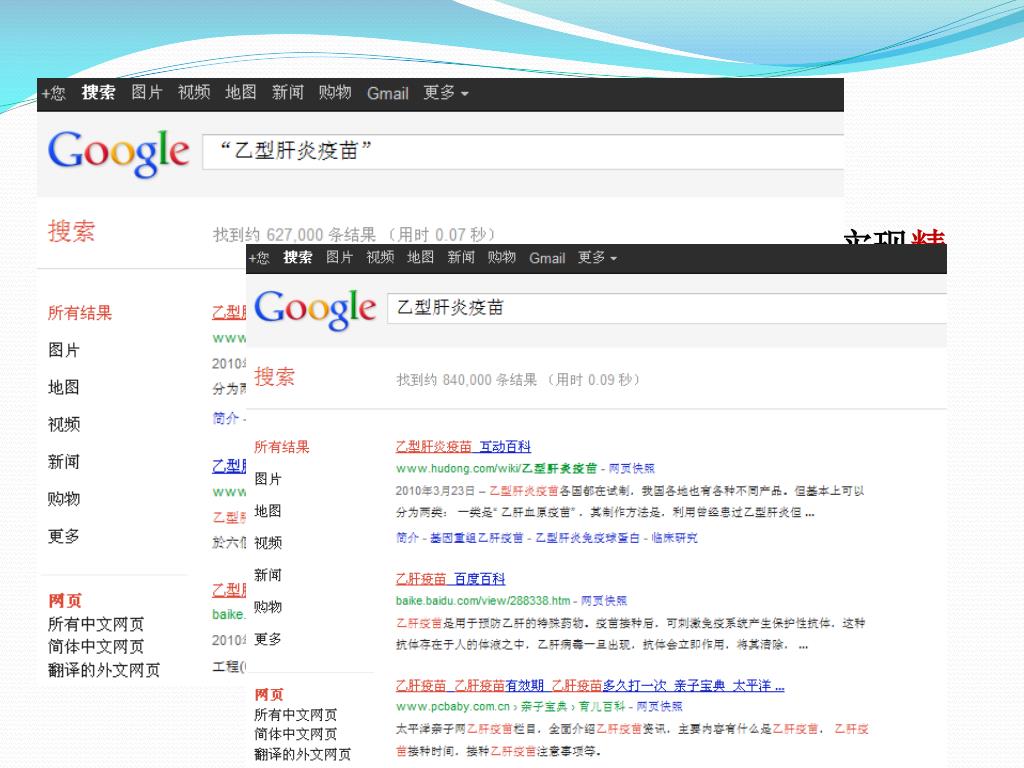Open Gmail from the front window's top bar
This screenshot has width=1024, height=768.
(547, 259)
